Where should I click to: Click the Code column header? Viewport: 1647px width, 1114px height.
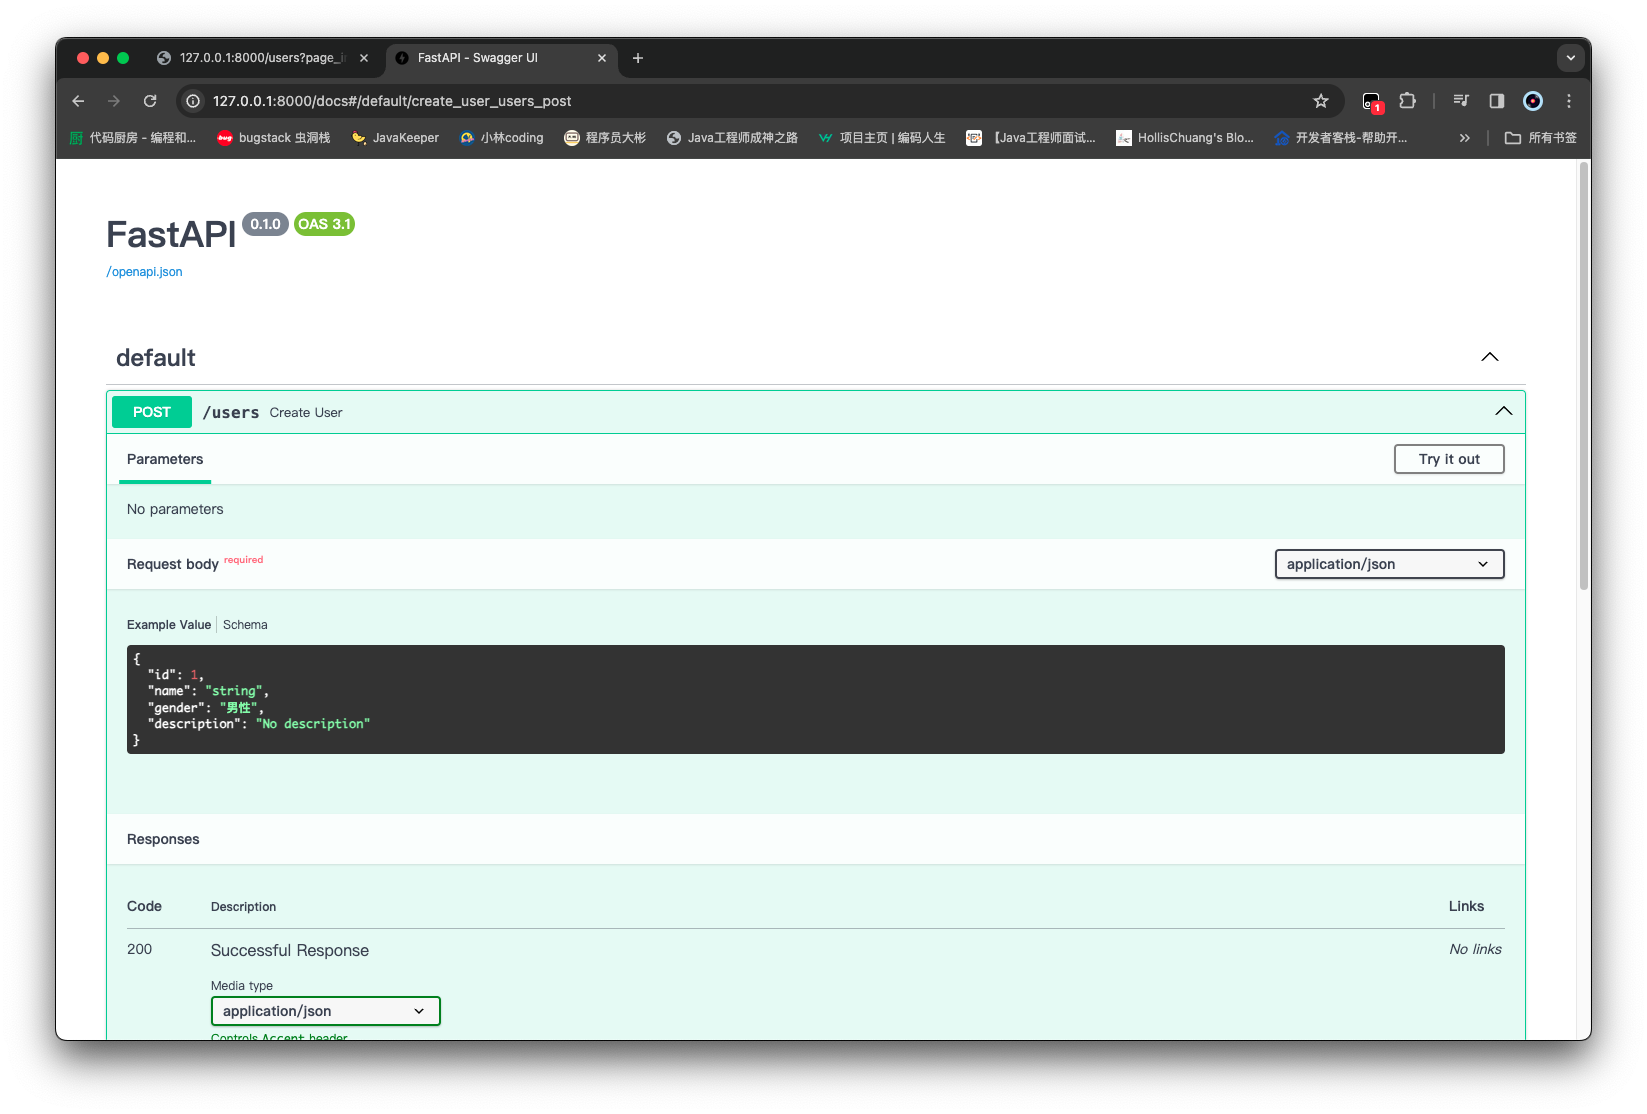pos(144,906)
